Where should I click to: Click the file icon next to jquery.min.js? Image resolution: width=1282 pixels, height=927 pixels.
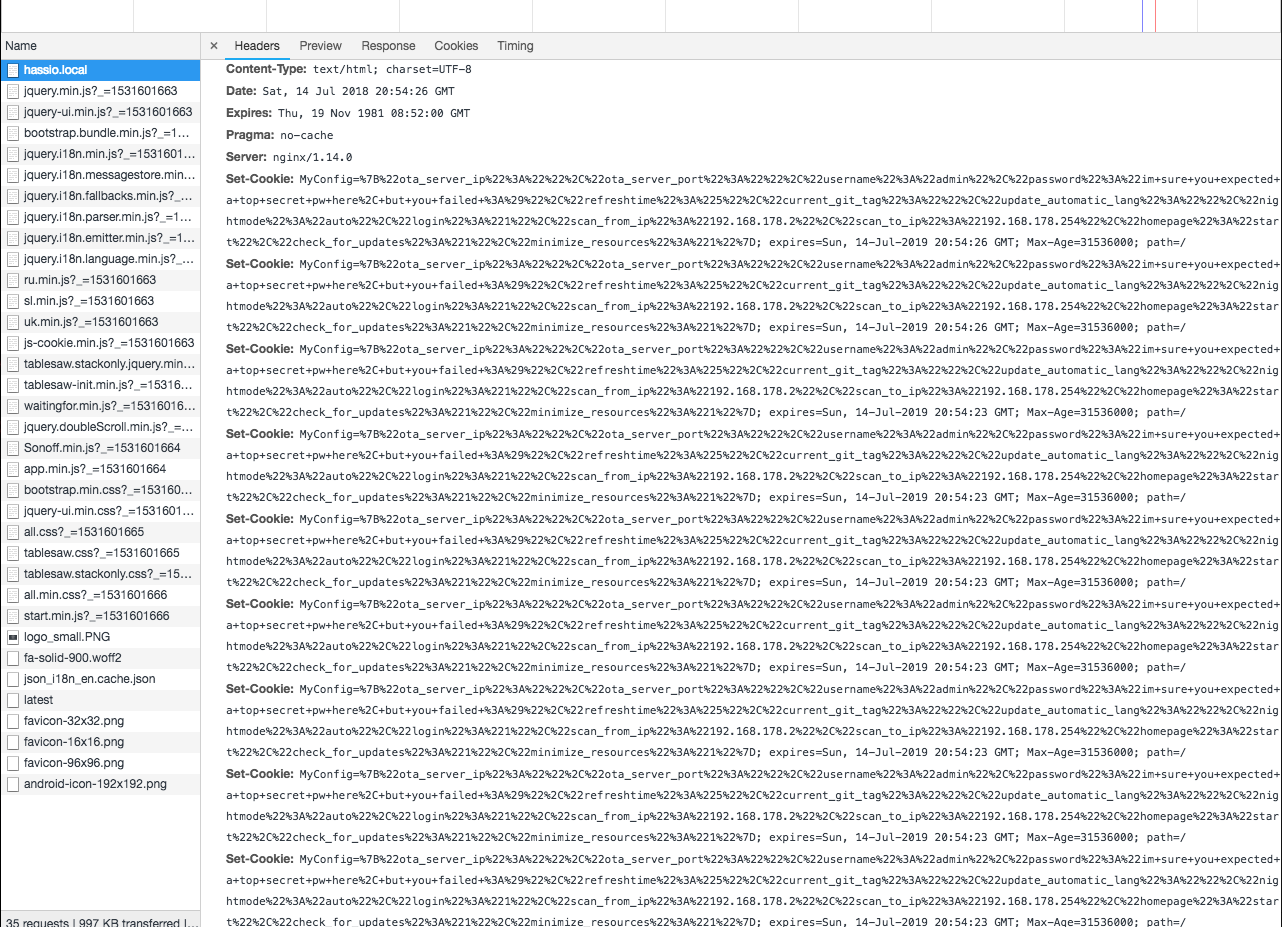click(x=12, y=90)
